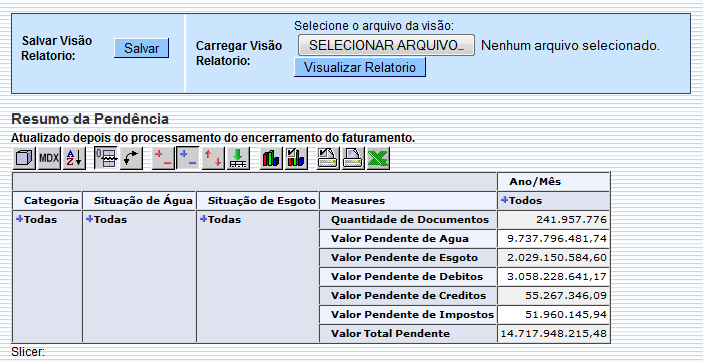Viewport: 703px width, 361px height.
Task: Click the Carregar Visão Relatorio label
Action: [x=239, y=53]
